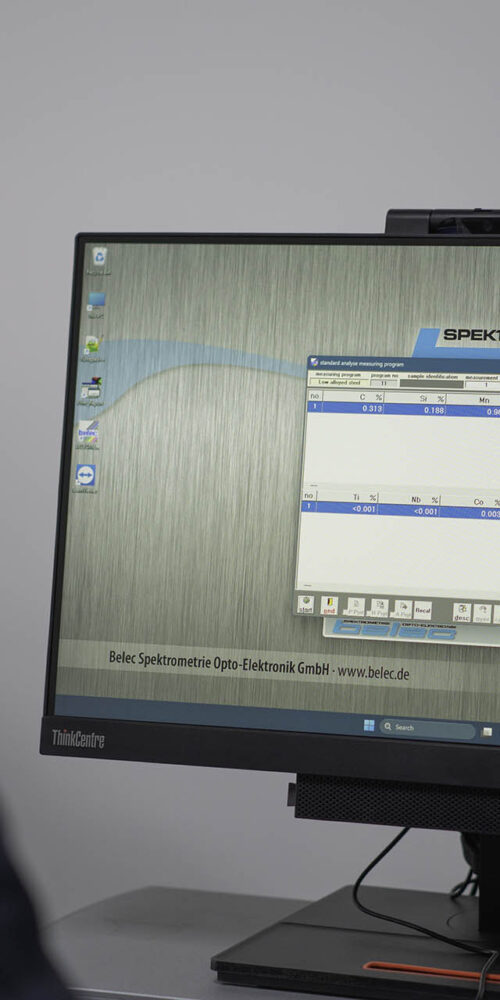Open the Windows Start menu
Image resolution: width=500 pixels, height=1000 pixels.
click(369, 725)
